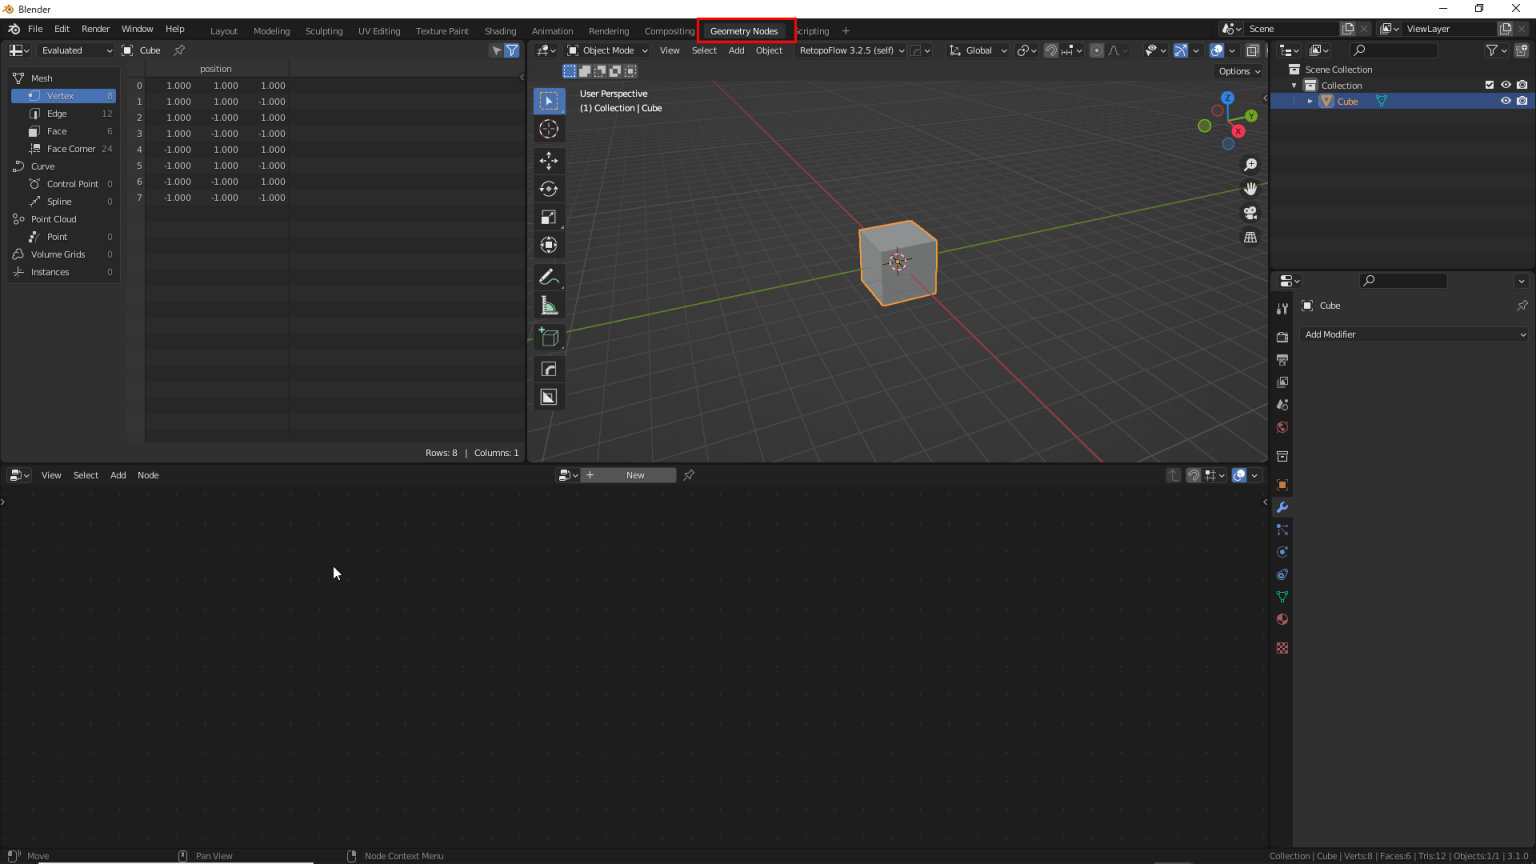Open the outliner filter funnel icon
The height and width of the screenshot is (864, 1536).
tap(1491, 50)
